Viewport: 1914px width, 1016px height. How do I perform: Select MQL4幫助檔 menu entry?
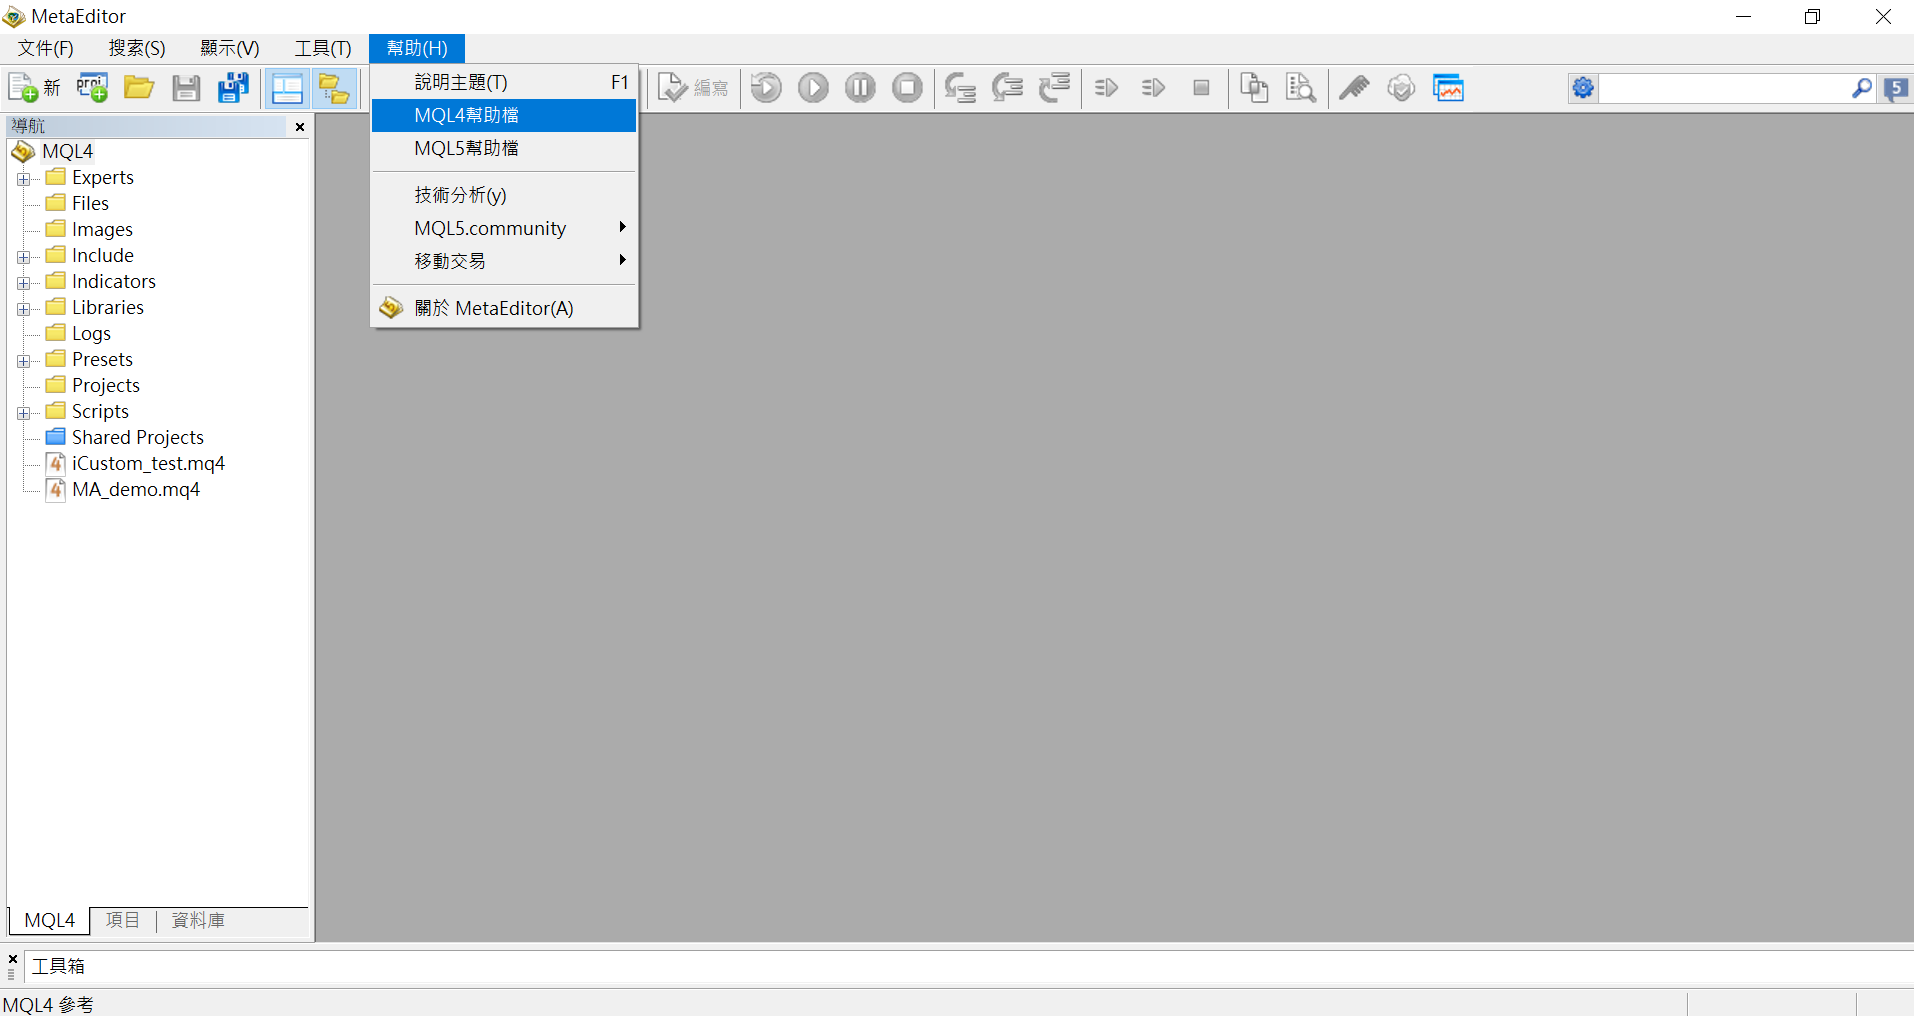point(504,115)
